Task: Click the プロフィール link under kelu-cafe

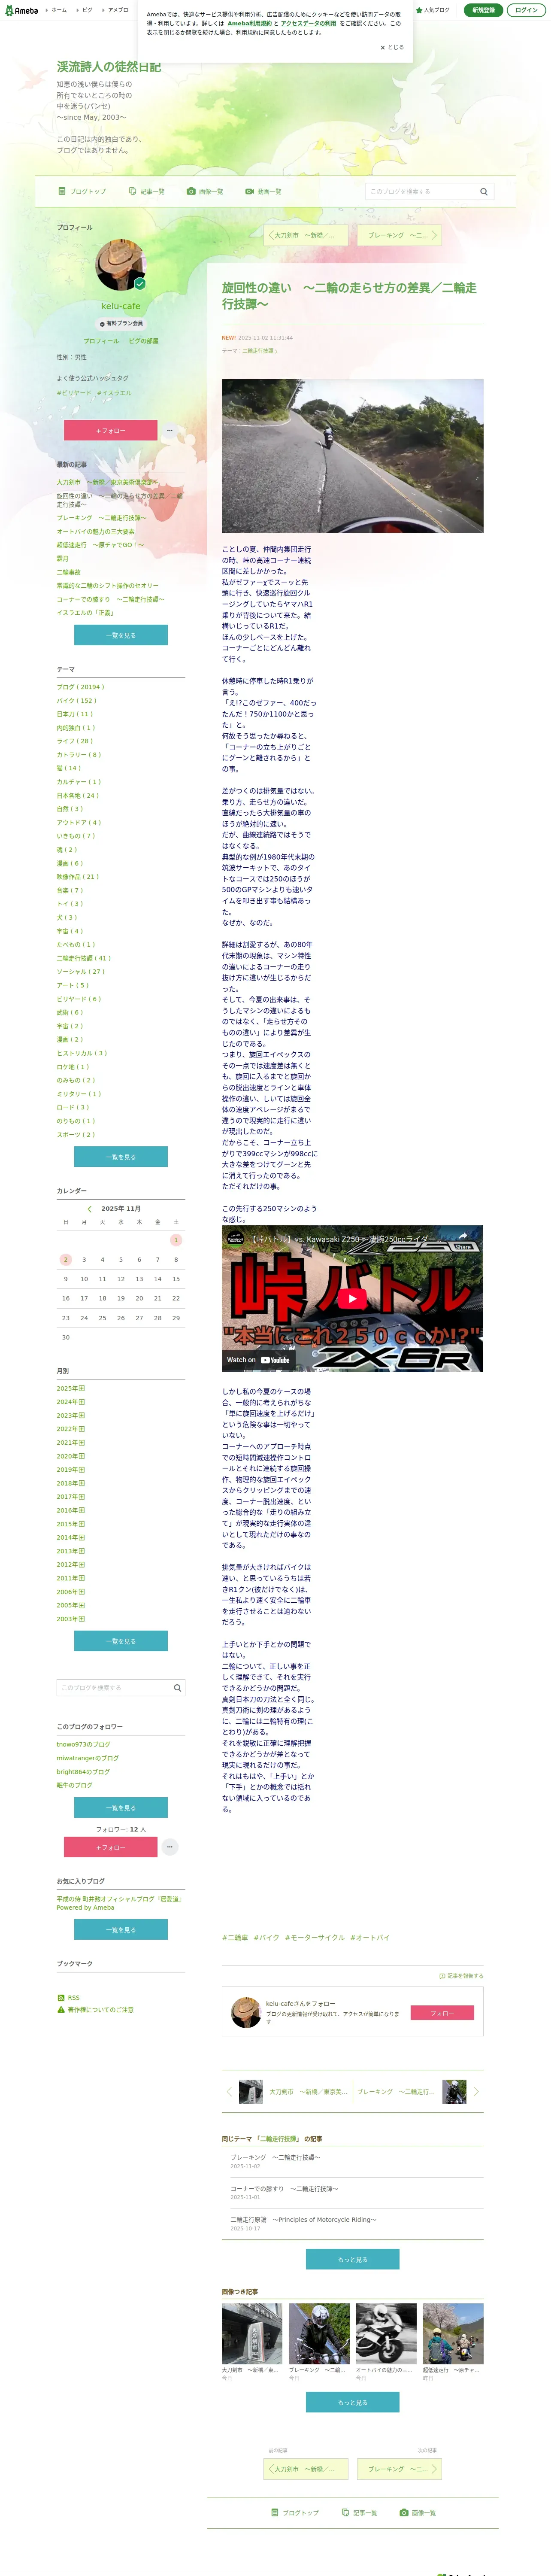Action: 101,341
